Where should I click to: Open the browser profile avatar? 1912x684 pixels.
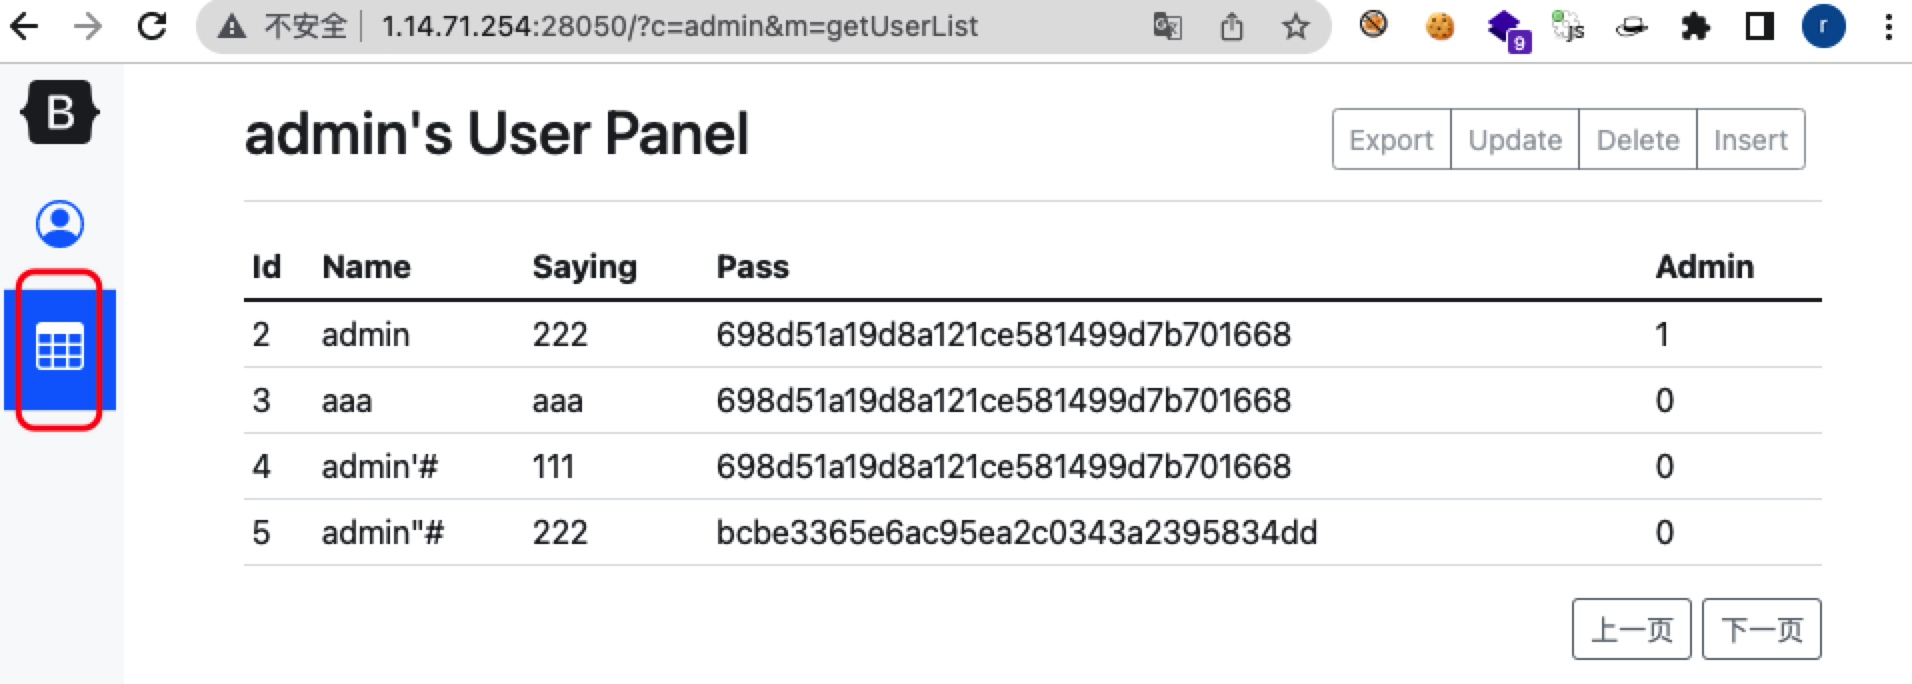tap(1823, 26)
